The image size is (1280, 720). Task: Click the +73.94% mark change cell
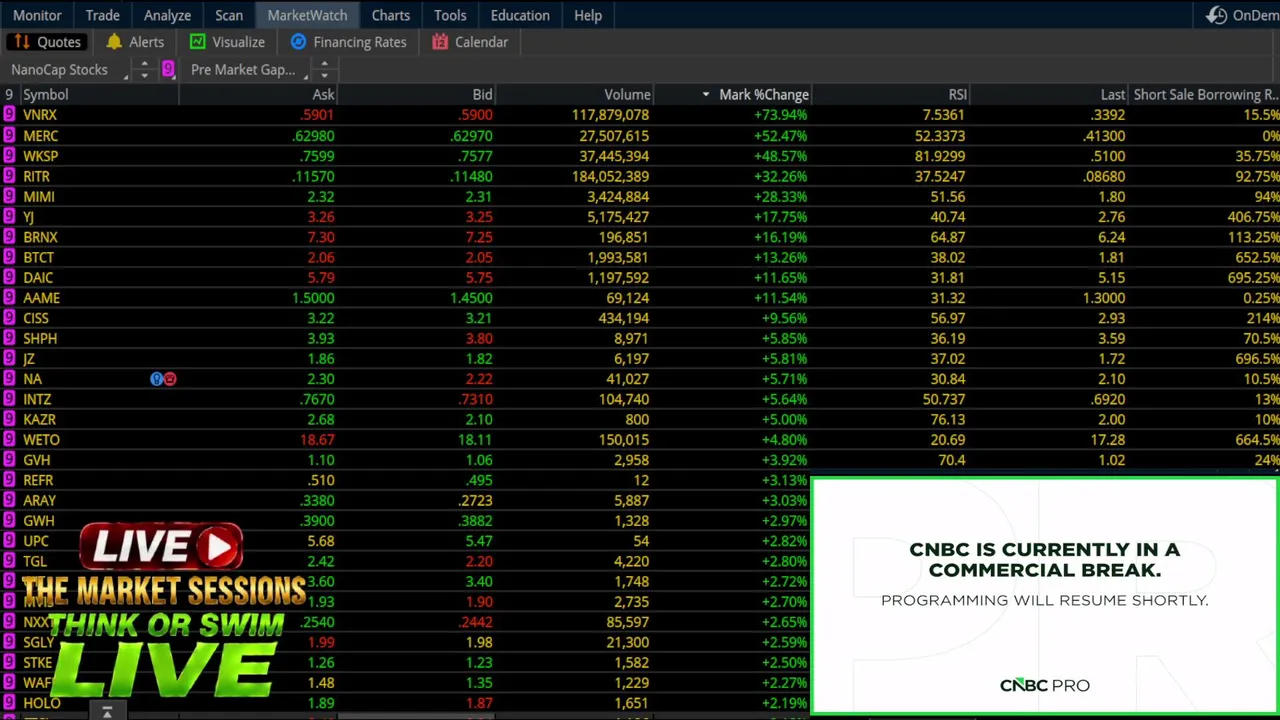(780, 115)
